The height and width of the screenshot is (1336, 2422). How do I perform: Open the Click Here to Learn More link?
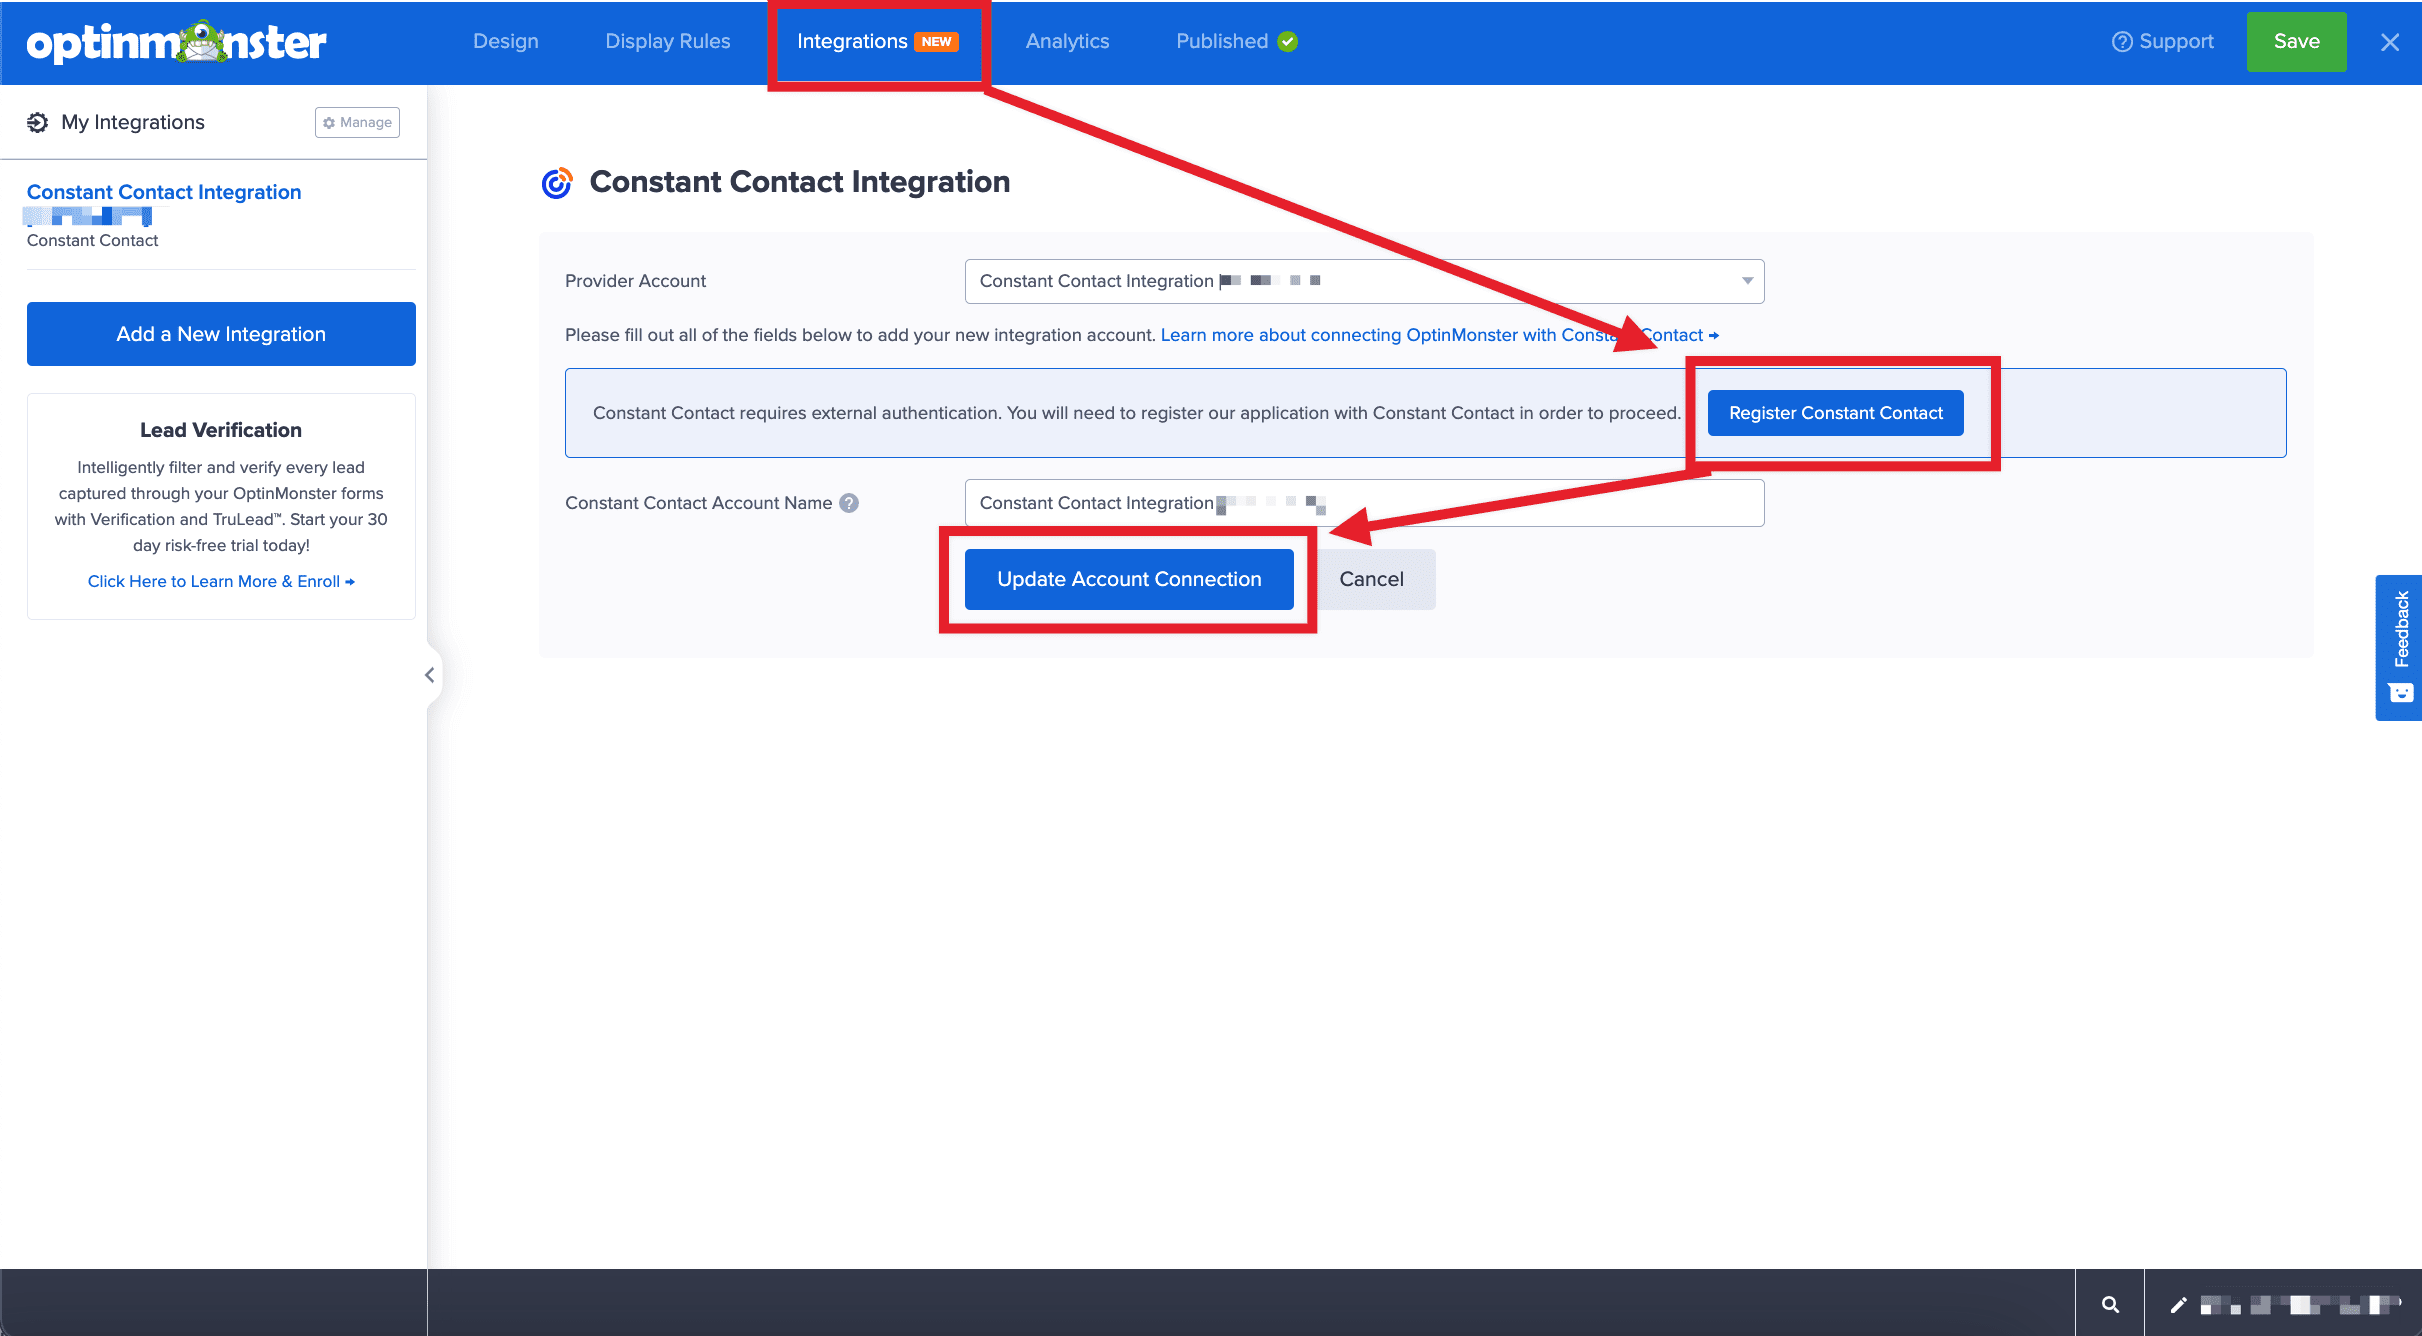tap(221, 581)
